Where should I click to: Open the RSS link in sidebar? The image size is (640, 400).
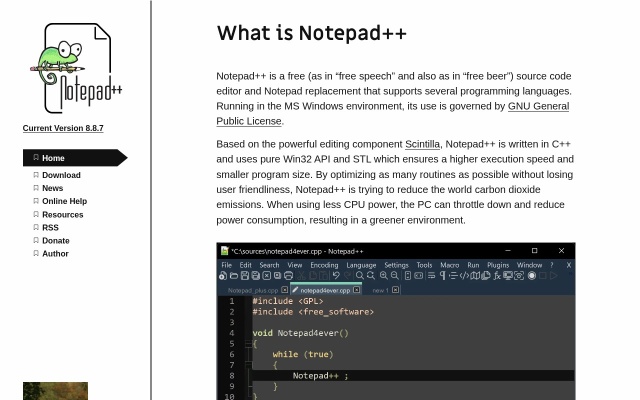(50, 227)
